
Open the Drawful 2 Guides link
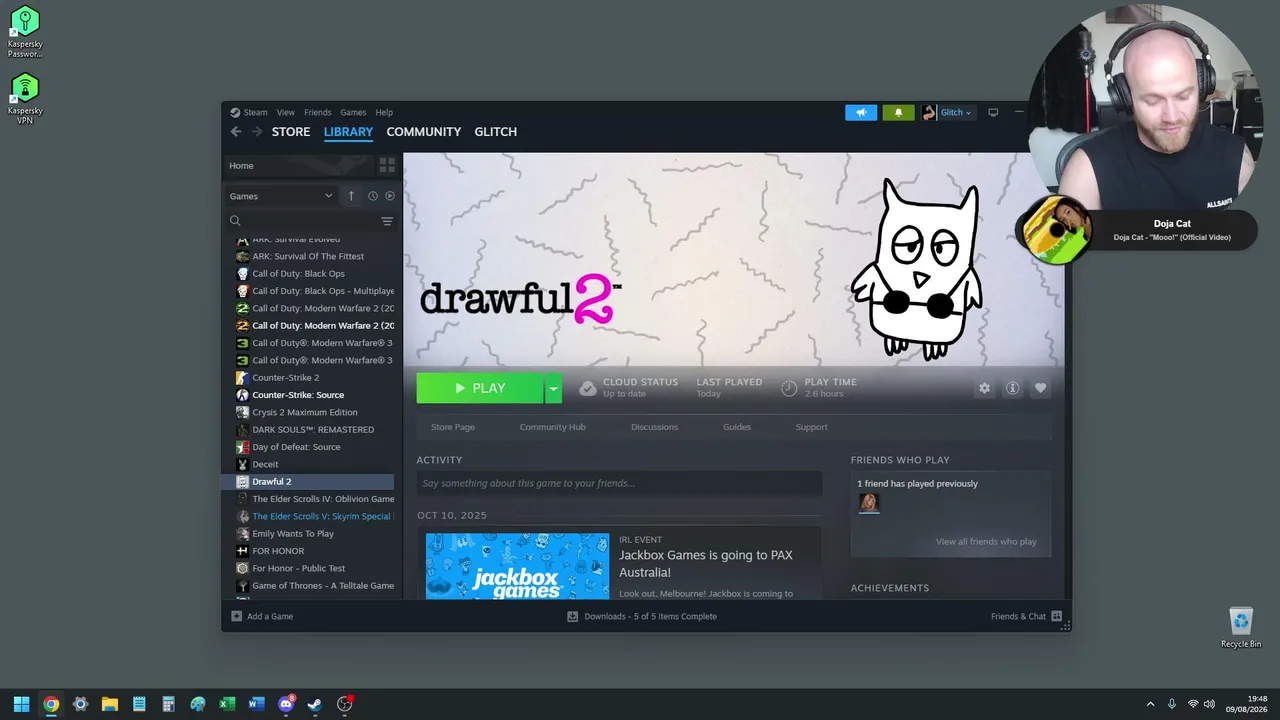click(737, 427)
